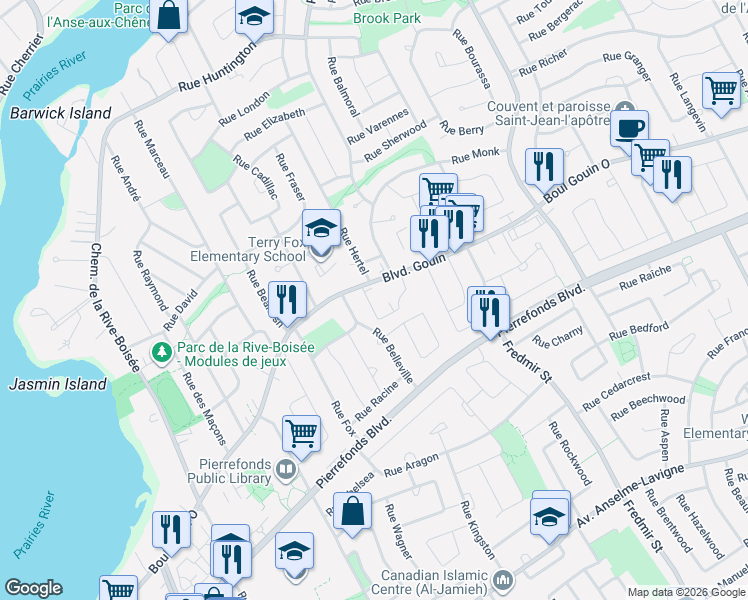This screenshot has height=600, width=748.
Task: Select the tree icon for Parc de la Rive-Boisée
Action: [x=162, y=353]
